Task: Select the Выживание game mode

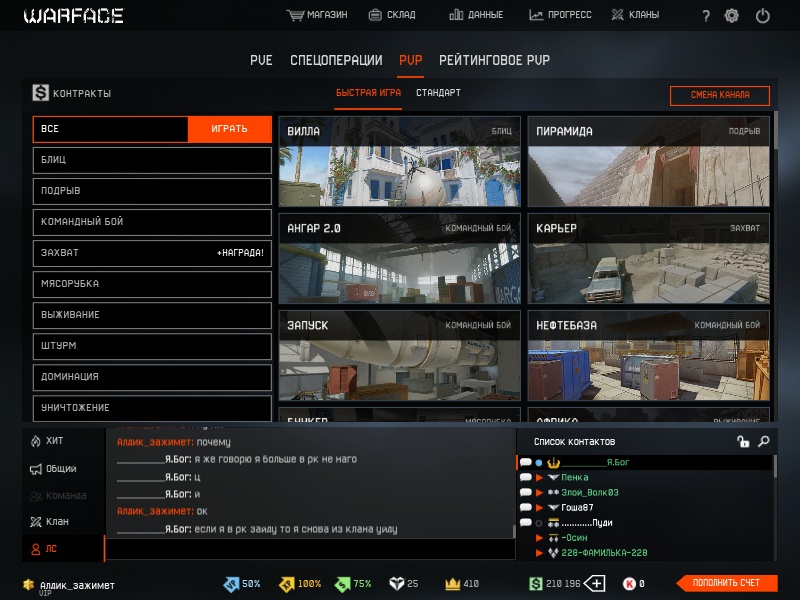Action: click(x=152, y=315)
